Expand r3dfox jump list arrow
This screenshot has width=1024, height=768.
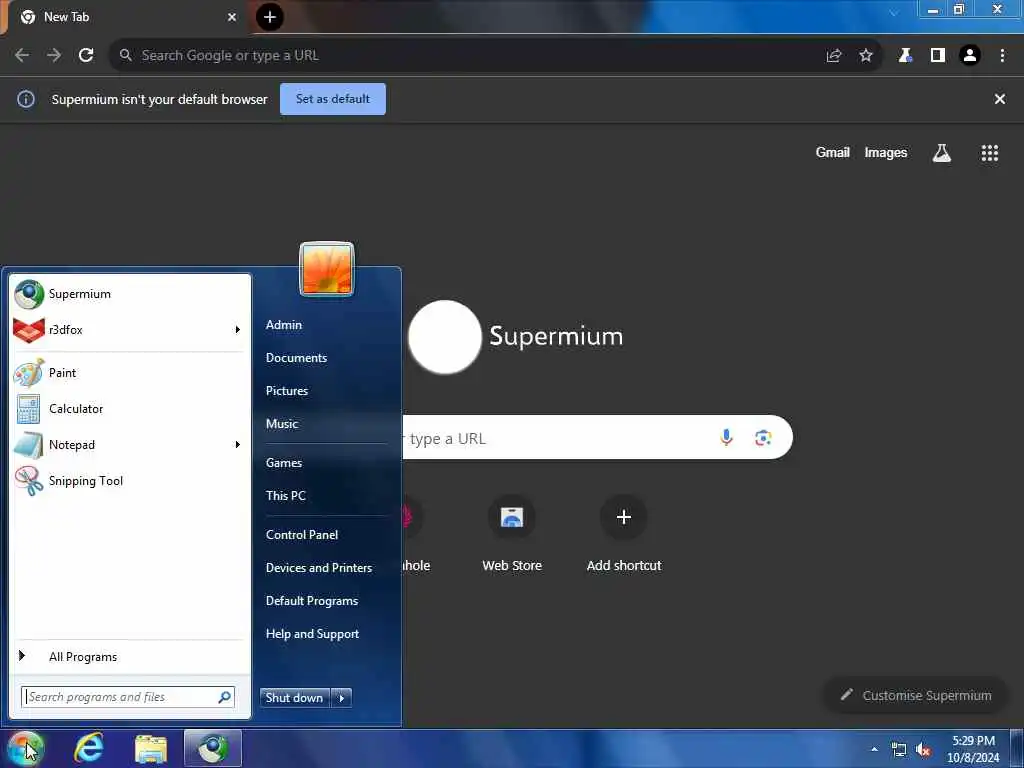point(238,330)
